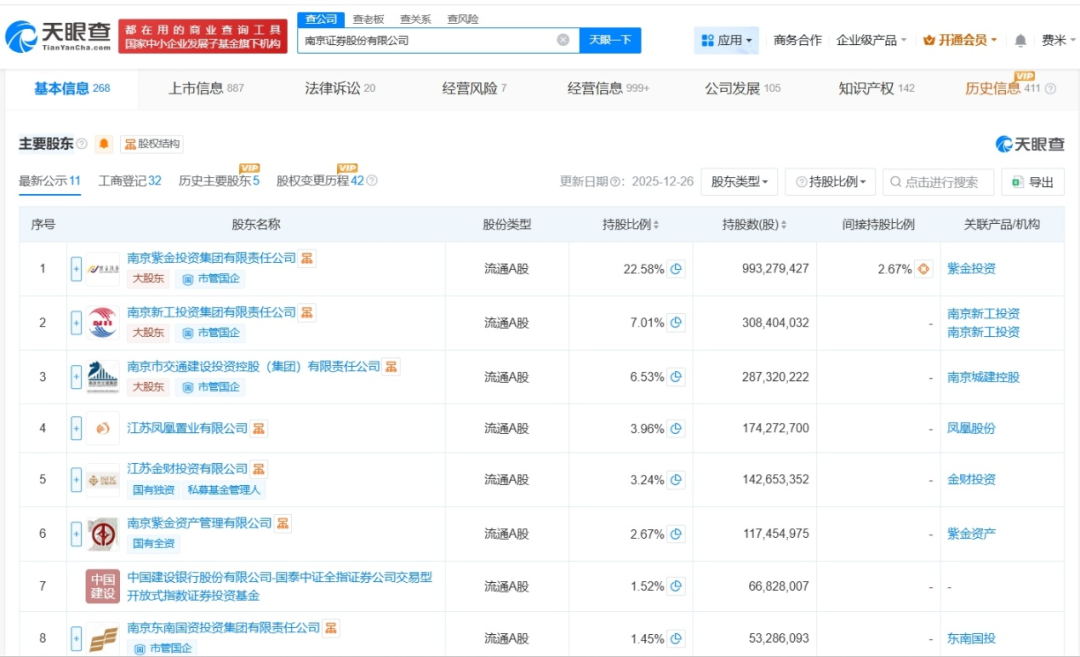Screen dimensions: 1080x657
Task: Open equity structure icon after 南京紫金资产管理有限公司
Action: (x=282, y=523)
